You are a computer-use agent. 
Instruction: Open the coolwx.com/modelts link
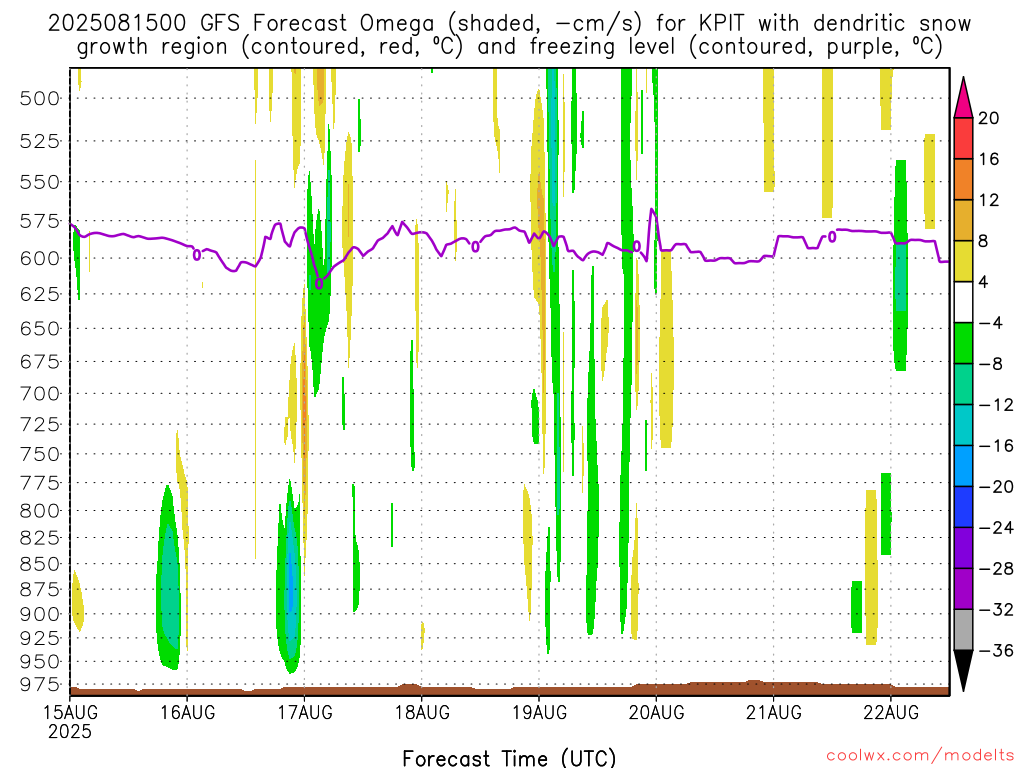(x=920, y=756)
